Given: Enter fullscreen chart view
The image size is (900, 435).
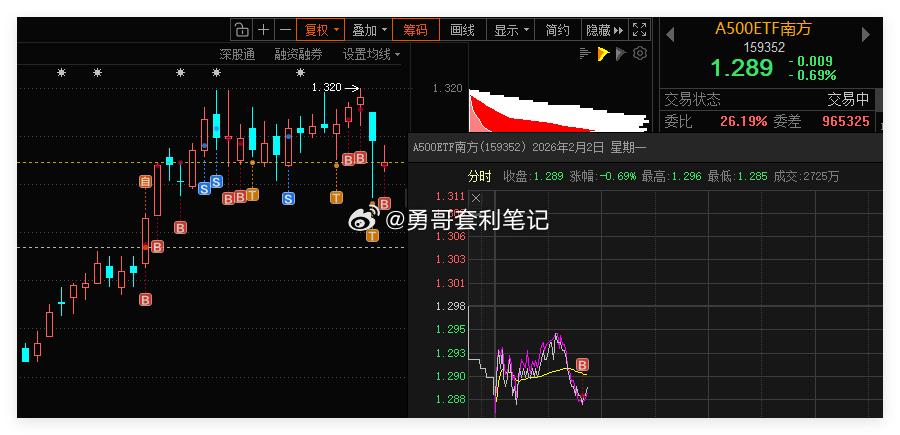Looking at the screenshot, I should click(639, 30).
